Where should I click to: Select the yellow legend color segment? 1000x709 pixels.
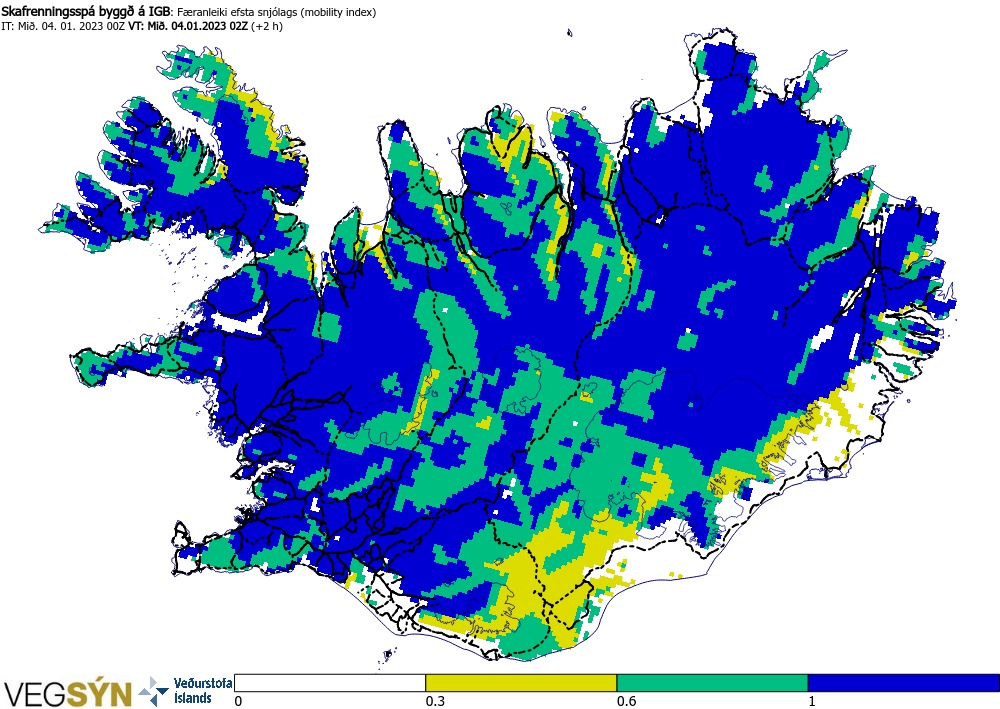(x=521, y=683)
